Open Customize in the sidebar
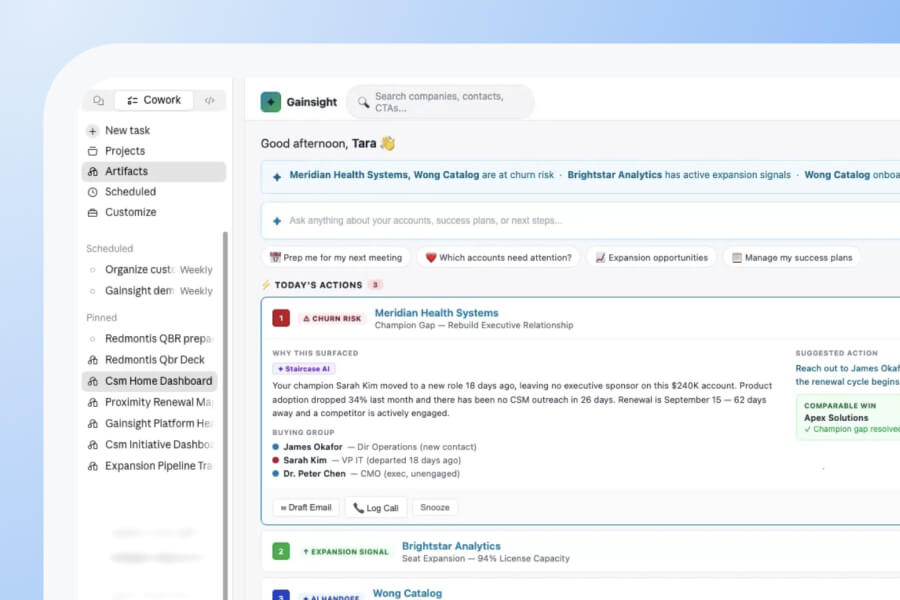The image size is (900, 600). point(154,212)
